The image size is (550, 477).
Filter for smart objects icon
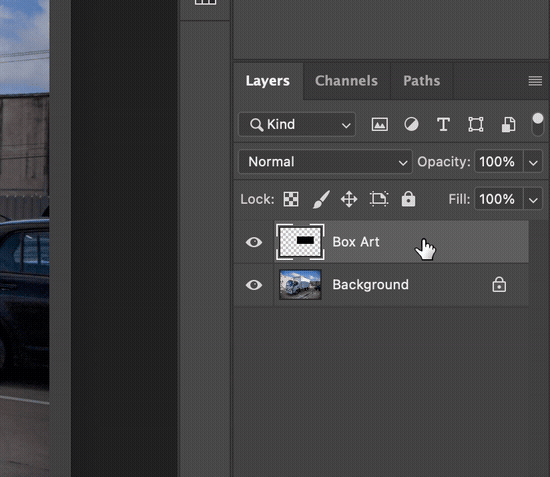508,125
